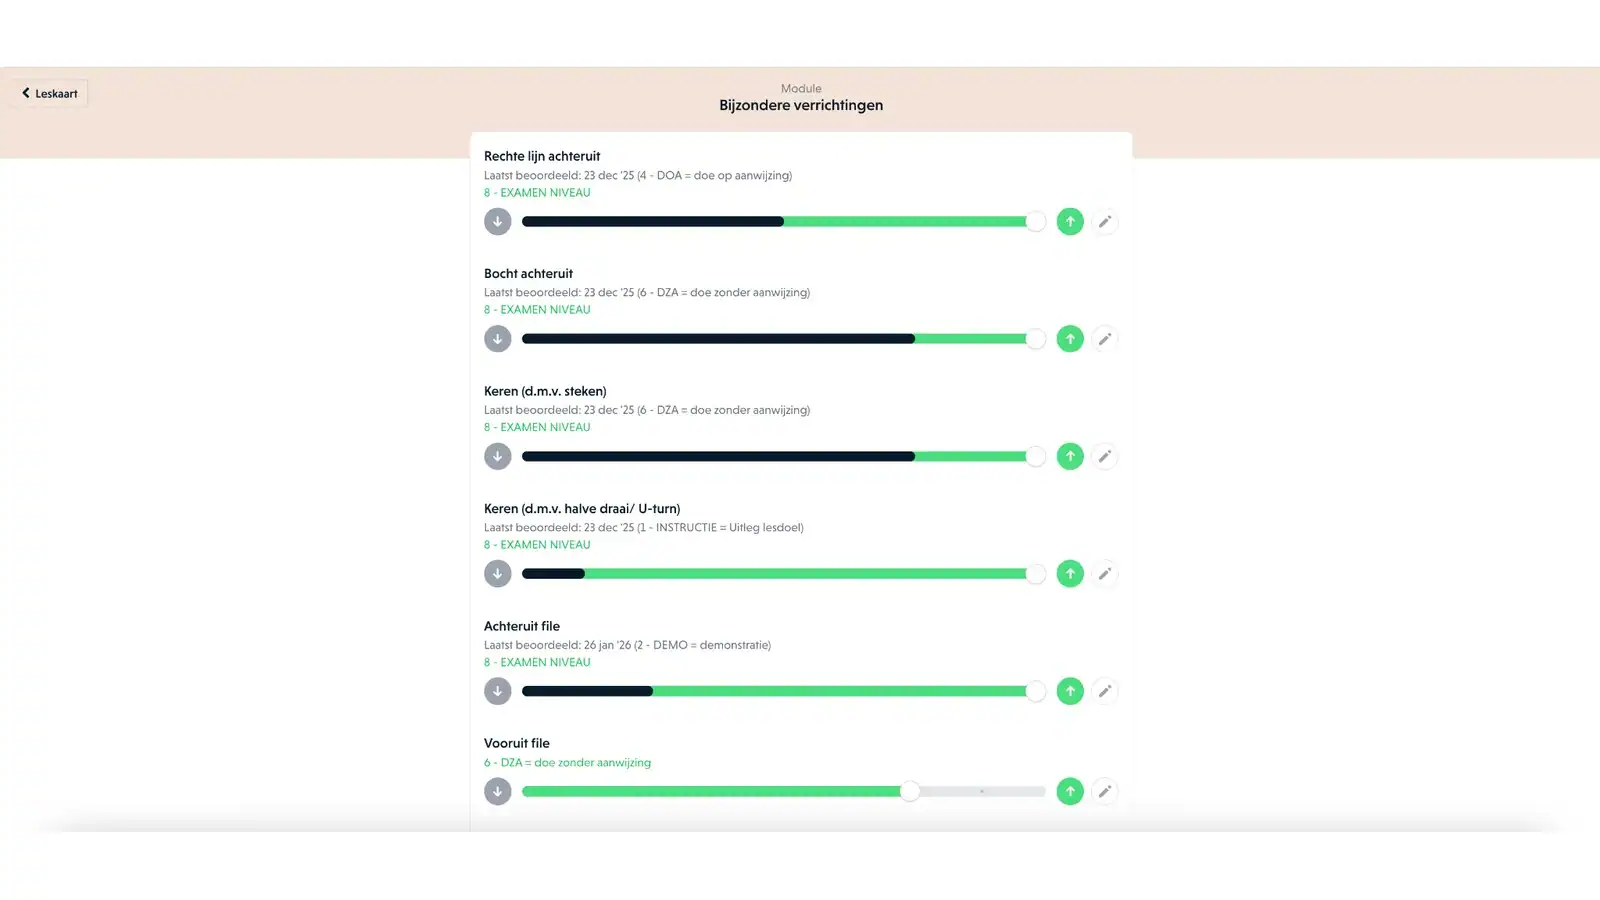The height and width of the screenshot is (900, 1600).
Task: Lower score for Rechte lijn achteruit
Action: (497, 222)
